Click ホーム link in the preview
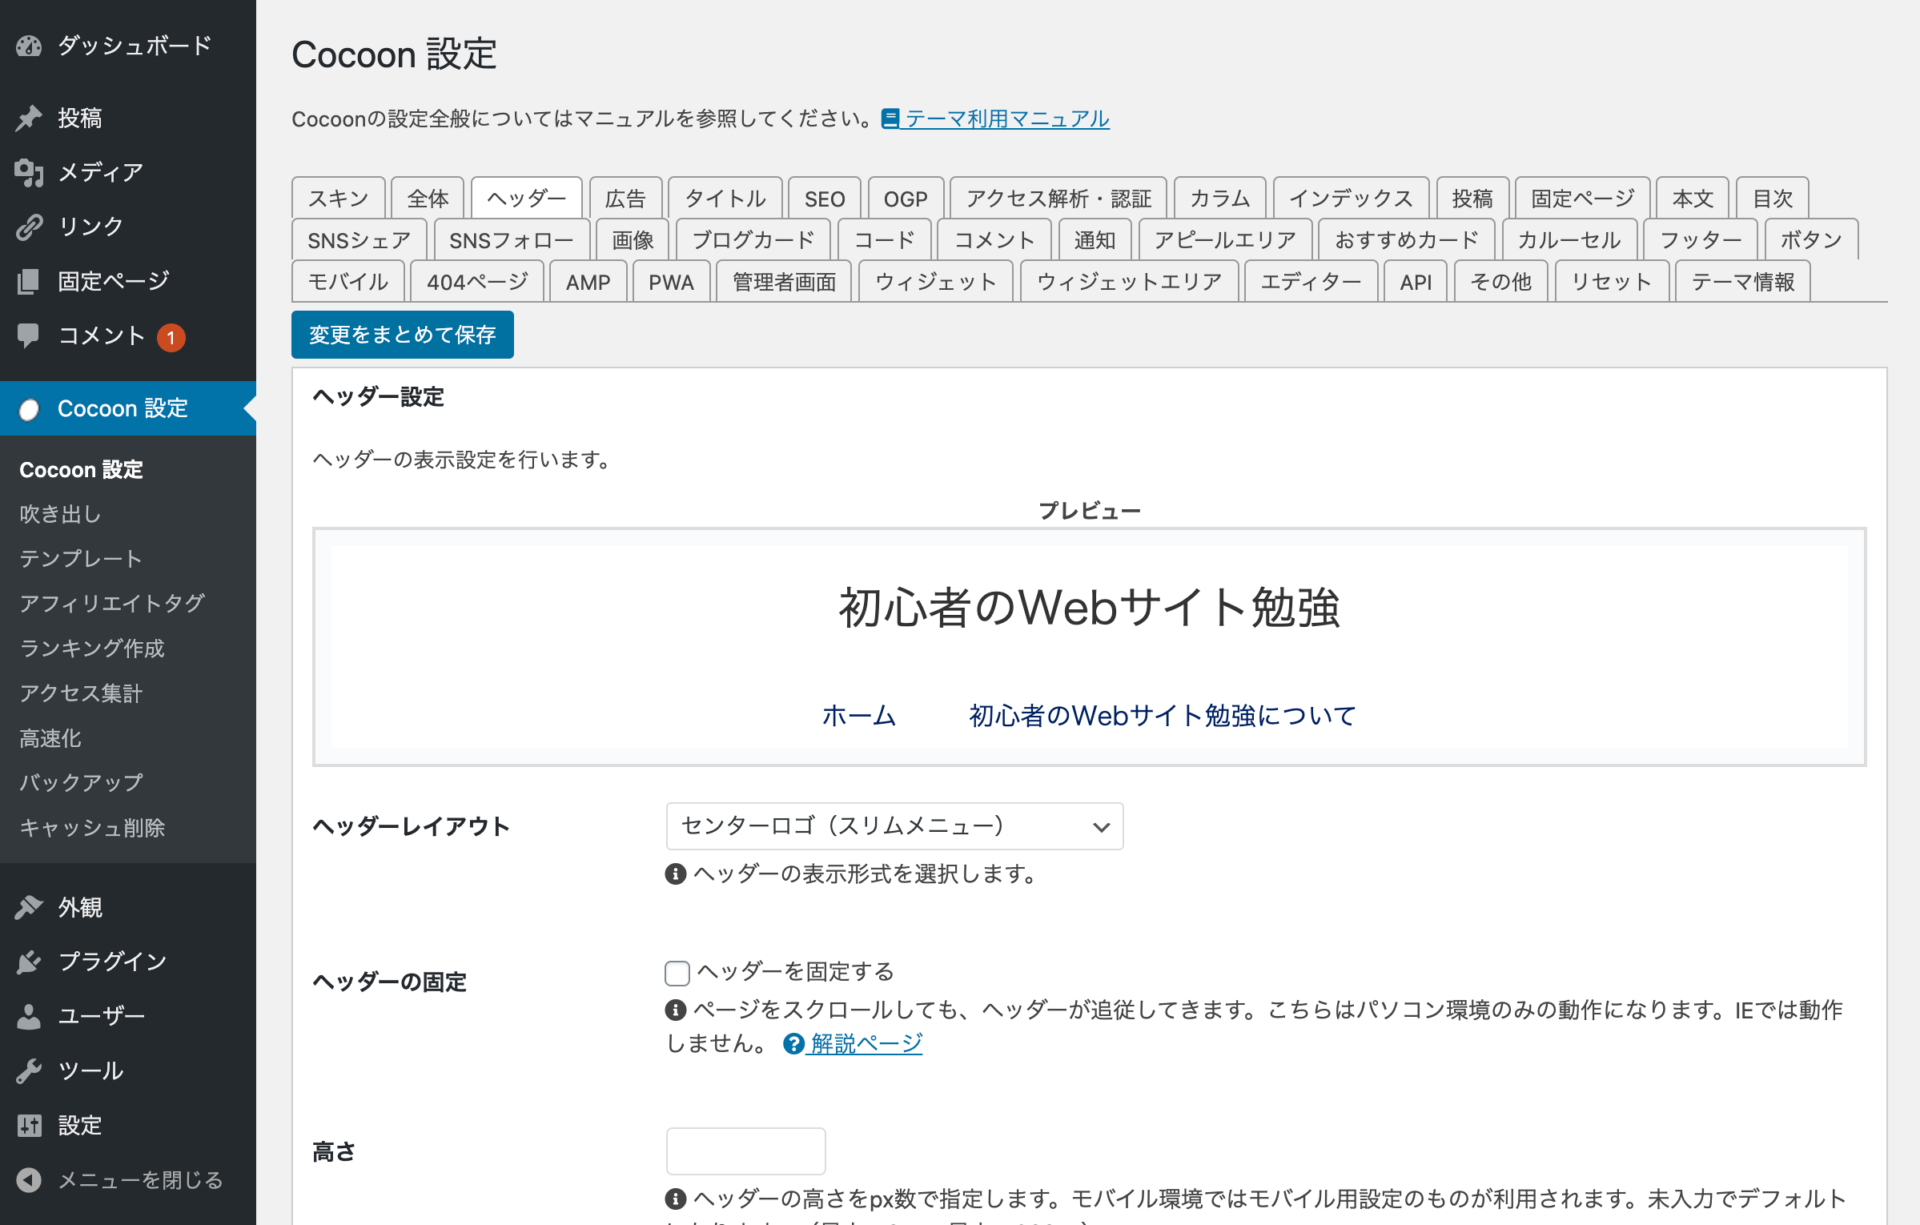This screenshot has height=1225, width=1920. (859, 716)
